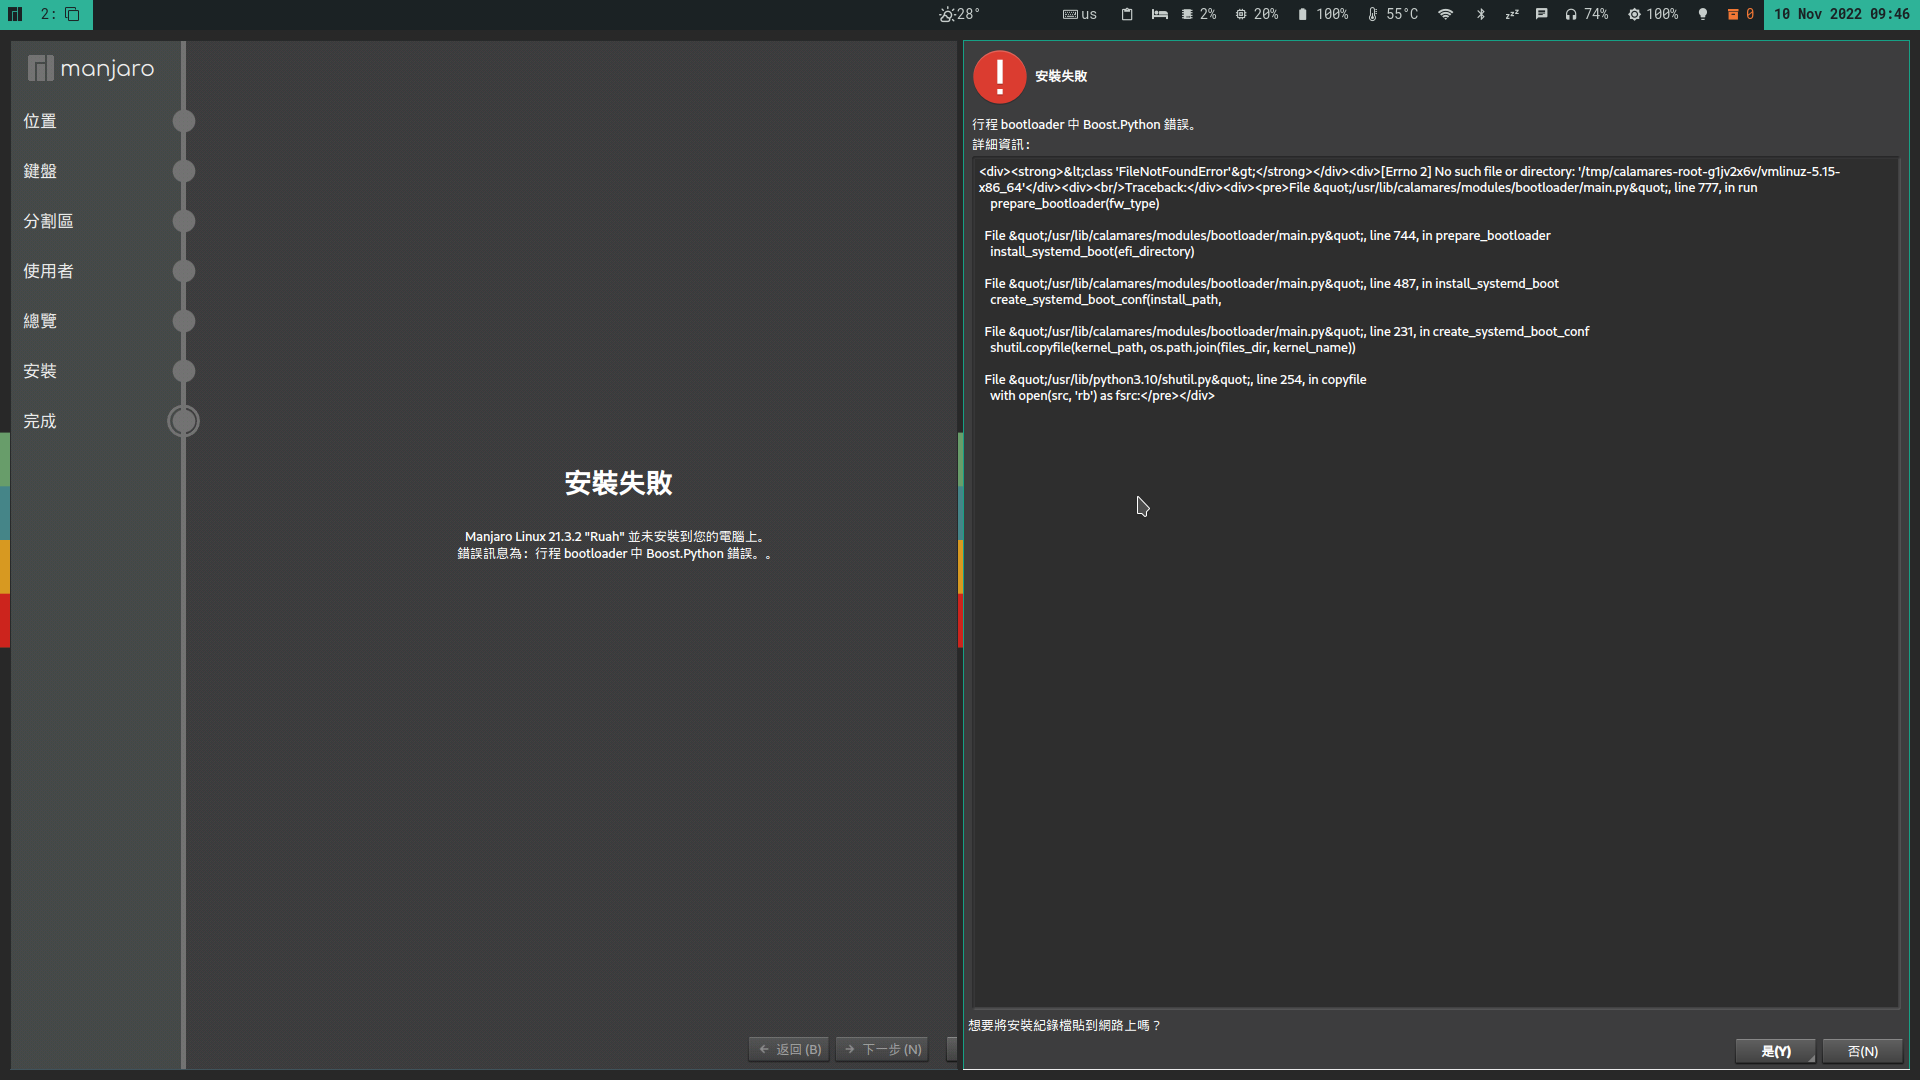Click the battery indicator showing 100%
Screen dimensions: 1920x1080
click(x=1322, y=14)
